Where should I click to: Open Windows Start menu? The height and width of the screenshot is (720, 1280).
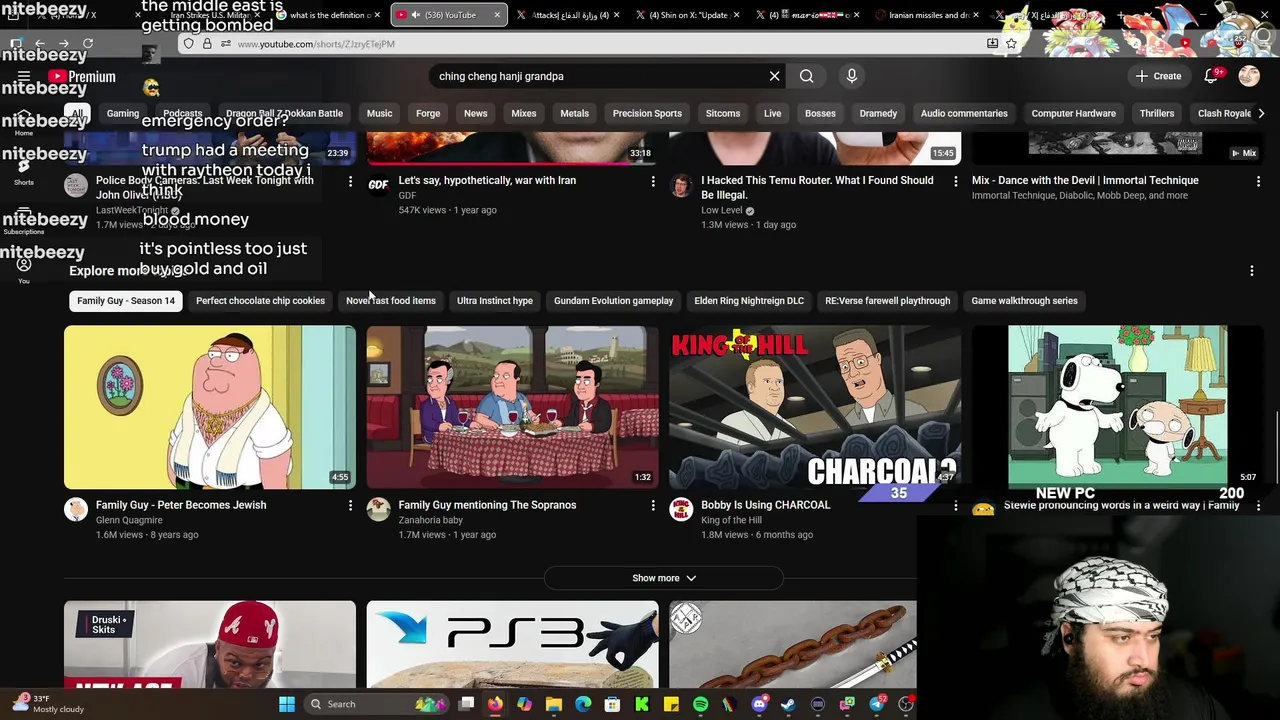pos(287,704)
